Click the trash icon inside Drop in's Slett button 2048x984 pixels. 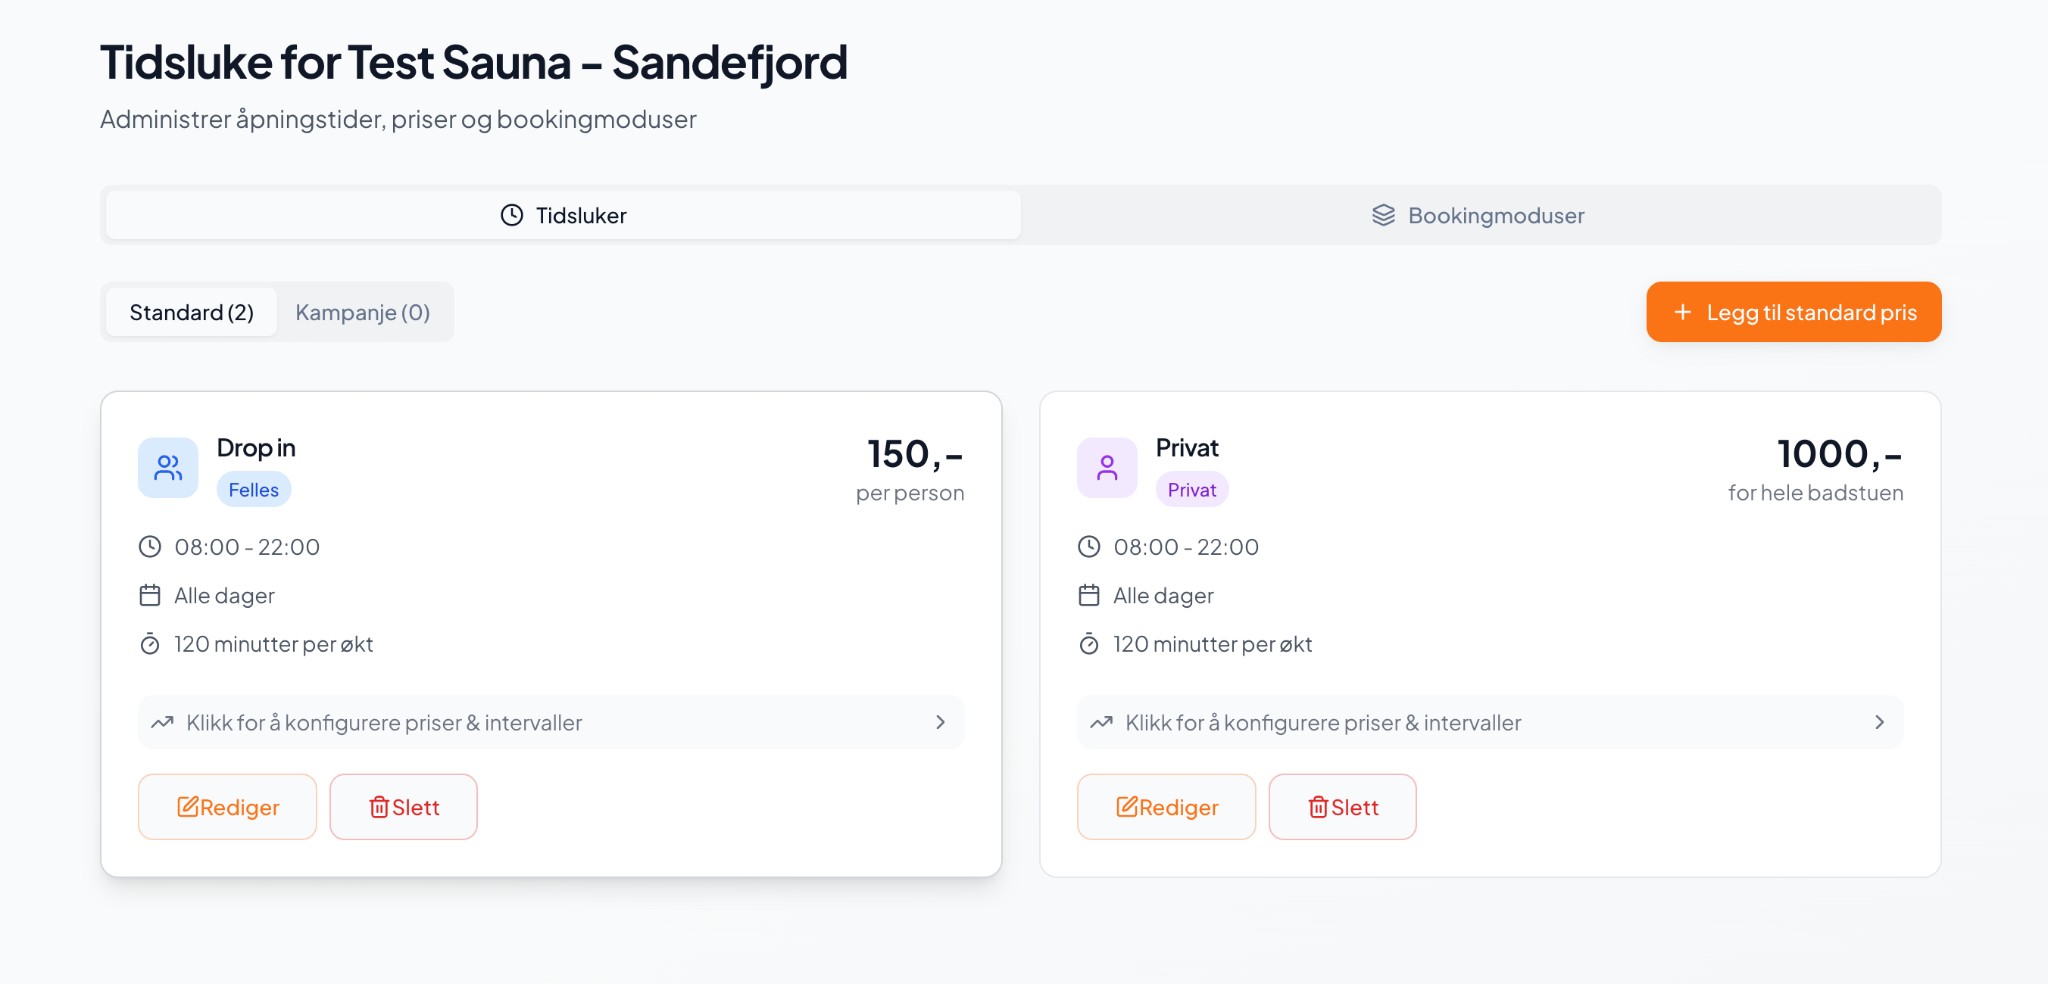(x=379, y=807)
